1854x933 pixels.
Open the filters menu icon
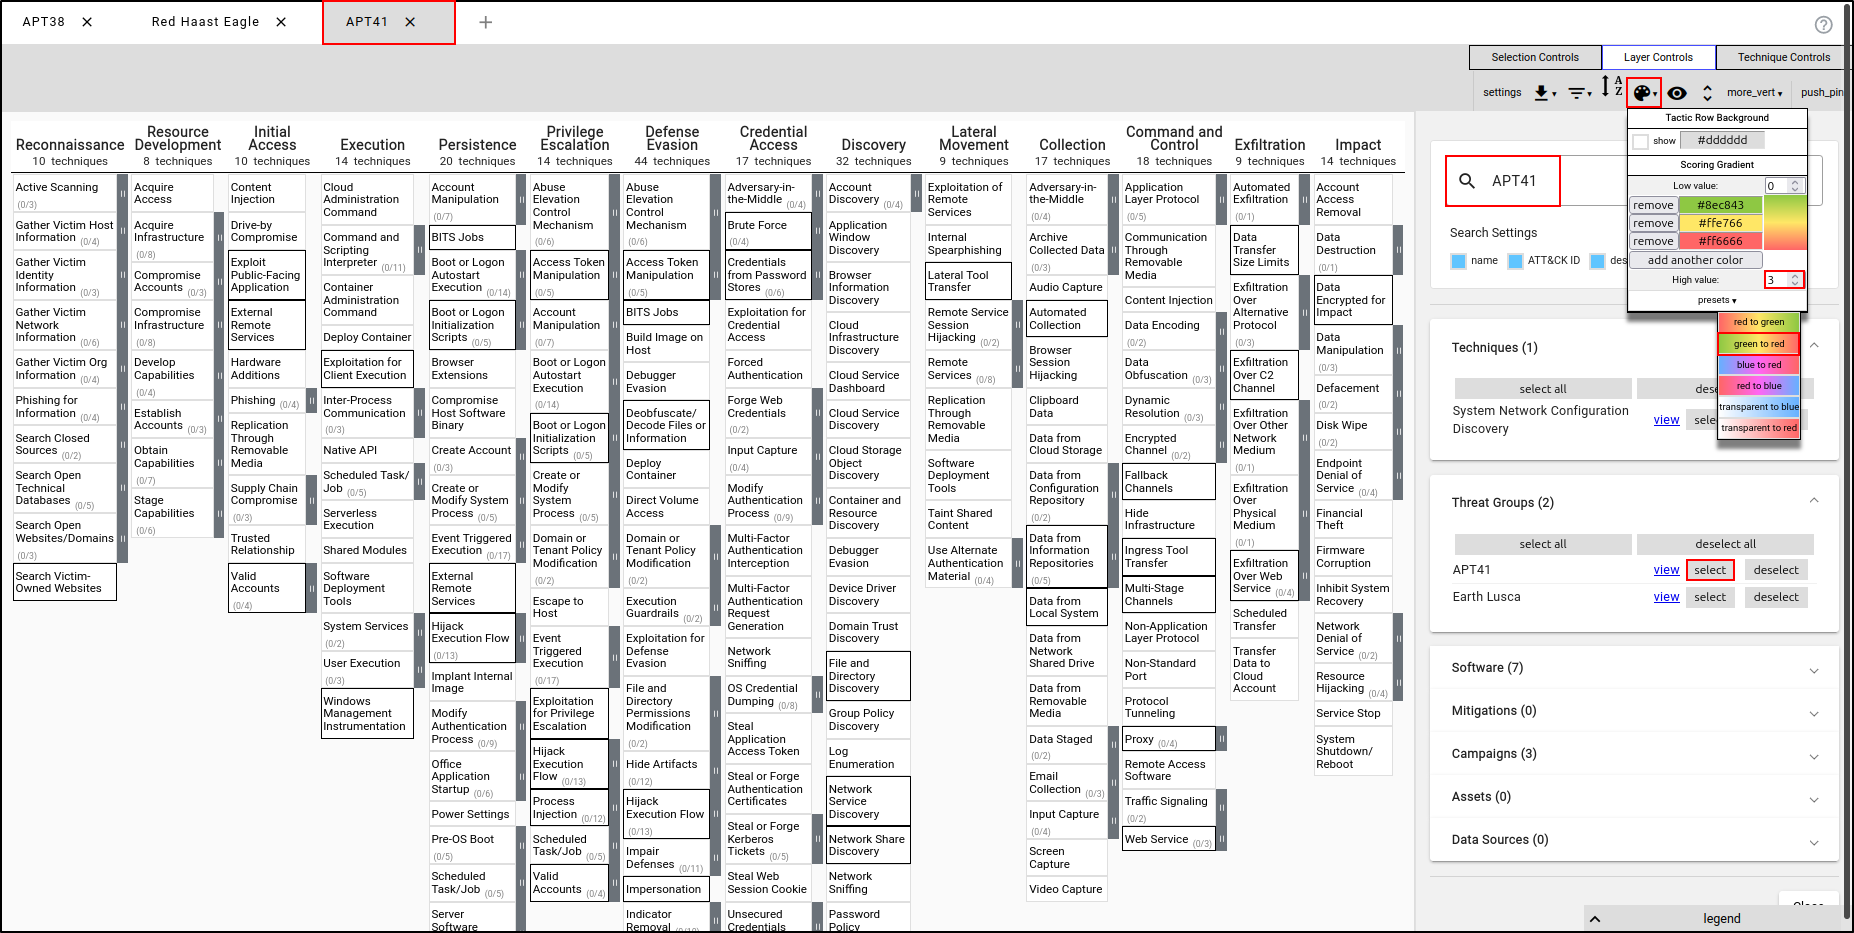1580,93
